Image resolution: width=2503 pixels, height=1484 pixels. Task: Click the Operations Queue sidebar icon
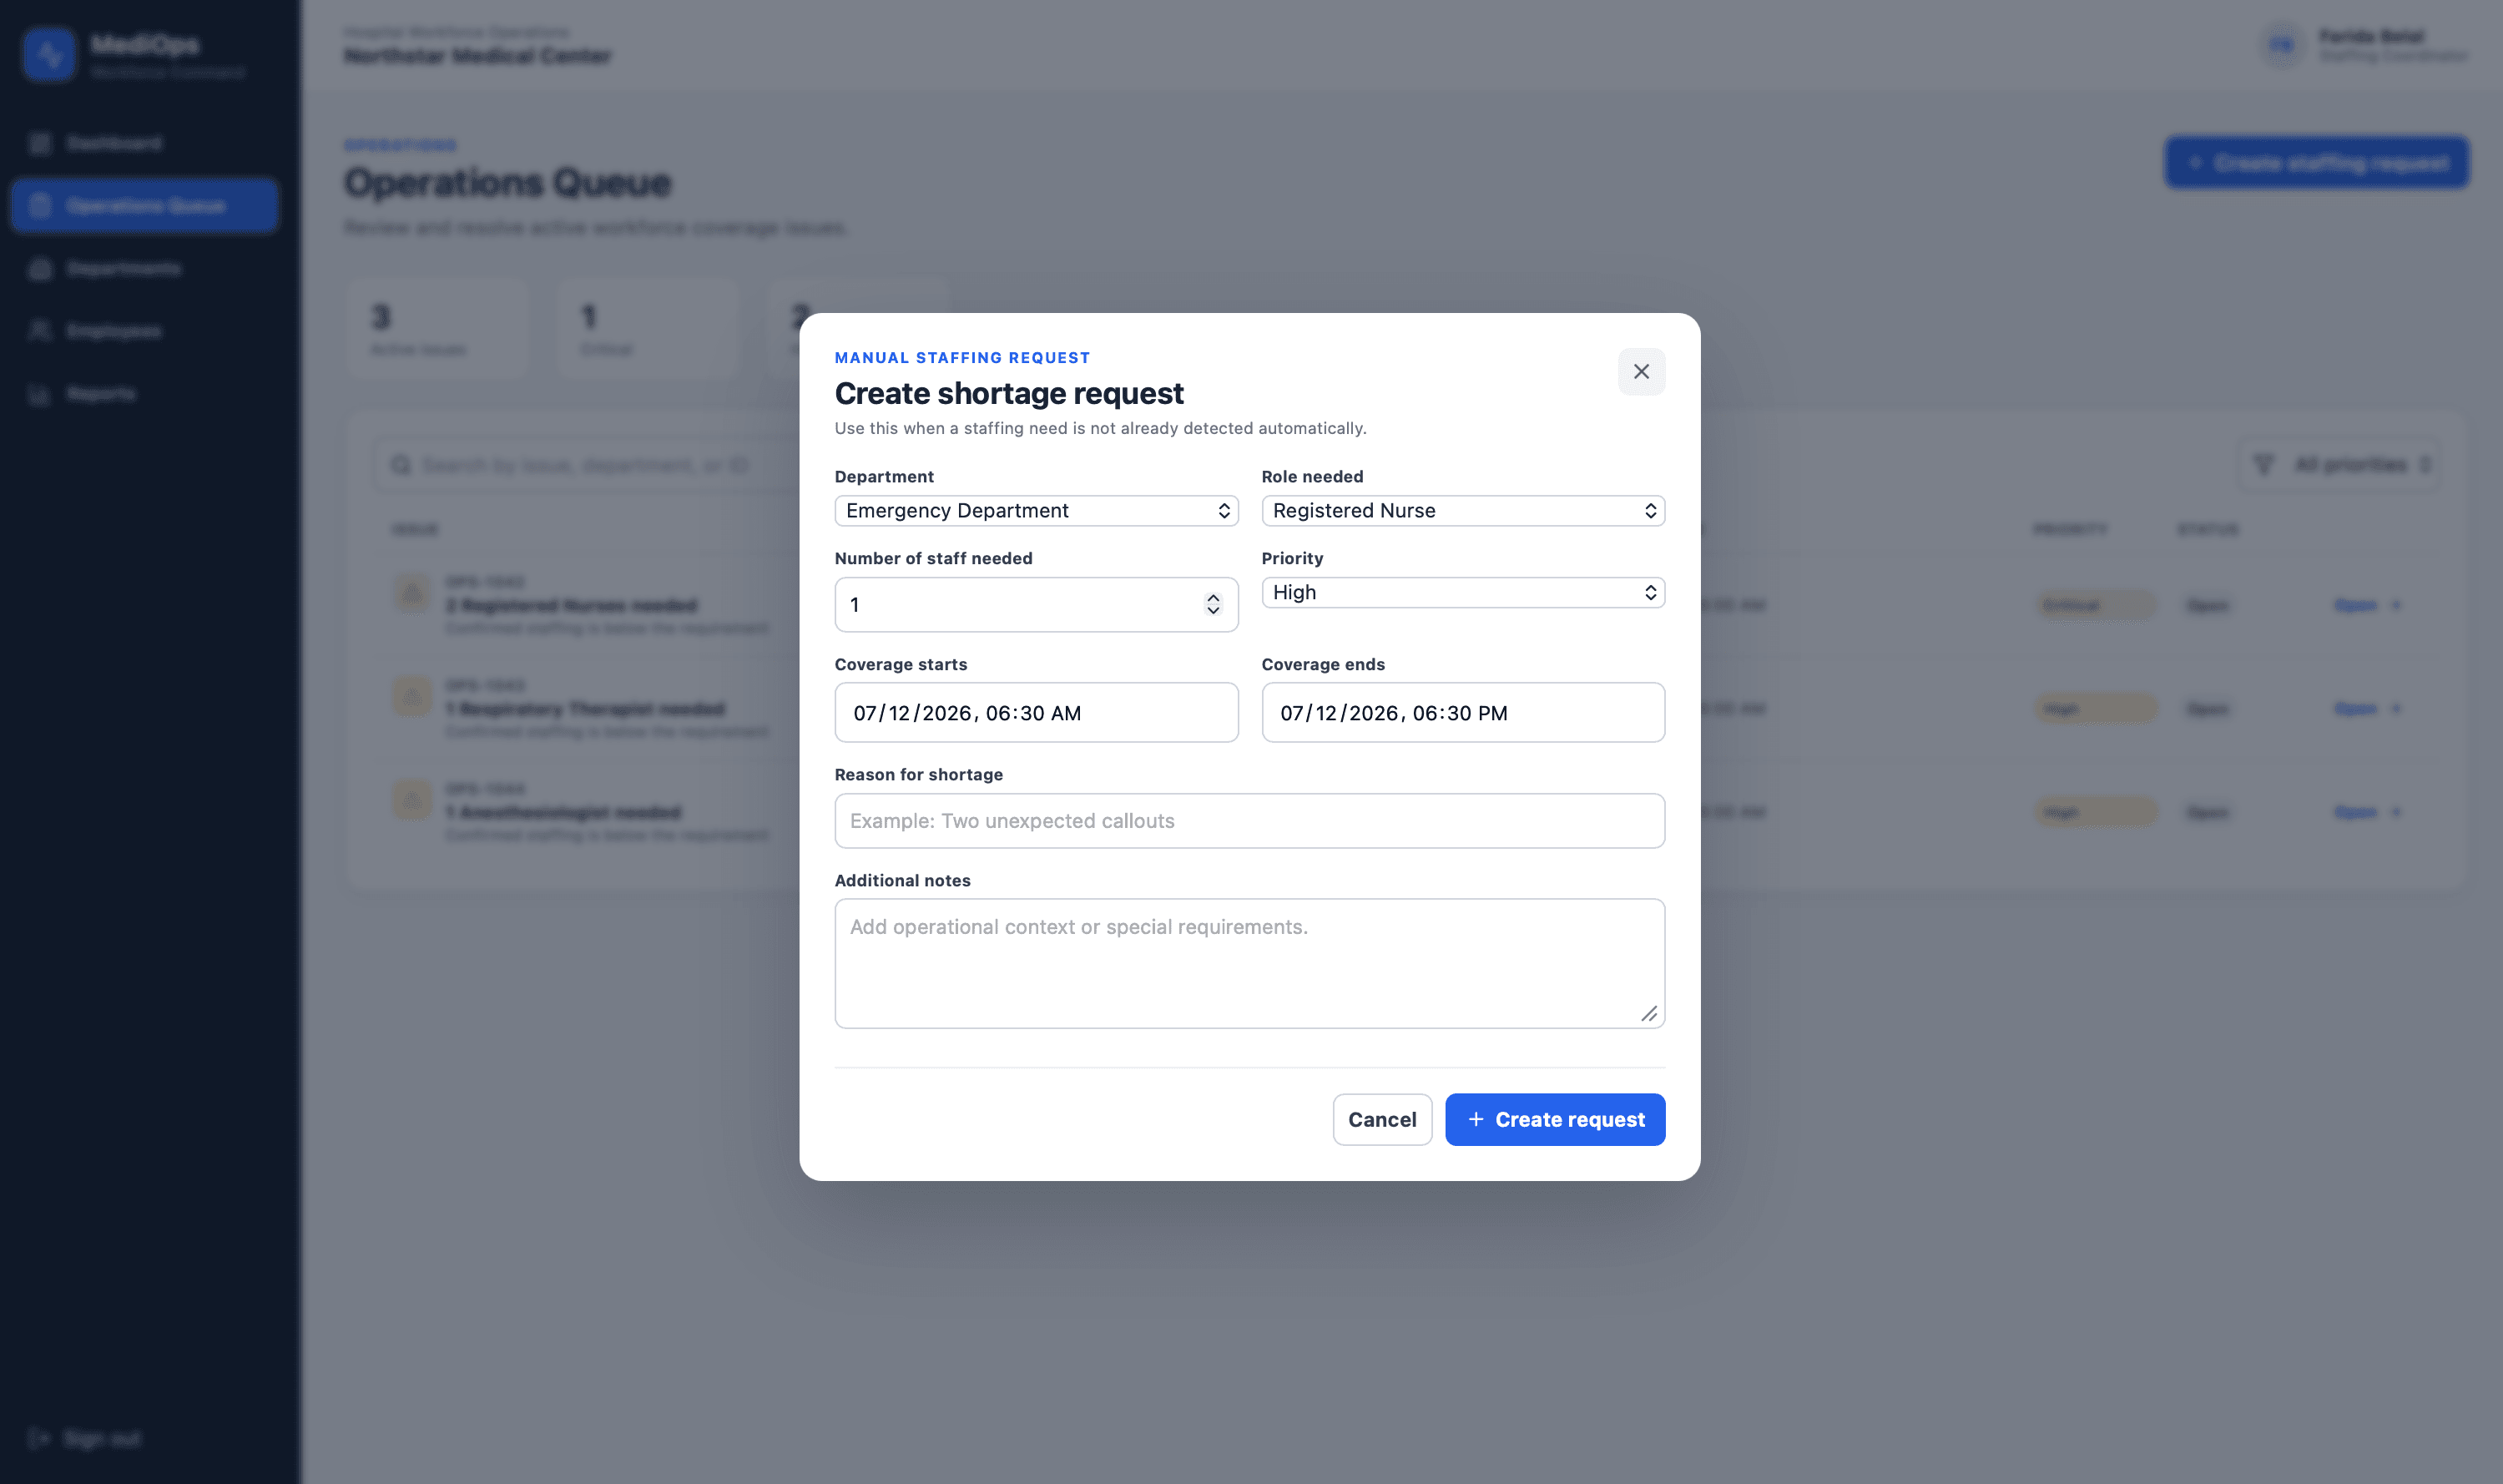point(40,206)
